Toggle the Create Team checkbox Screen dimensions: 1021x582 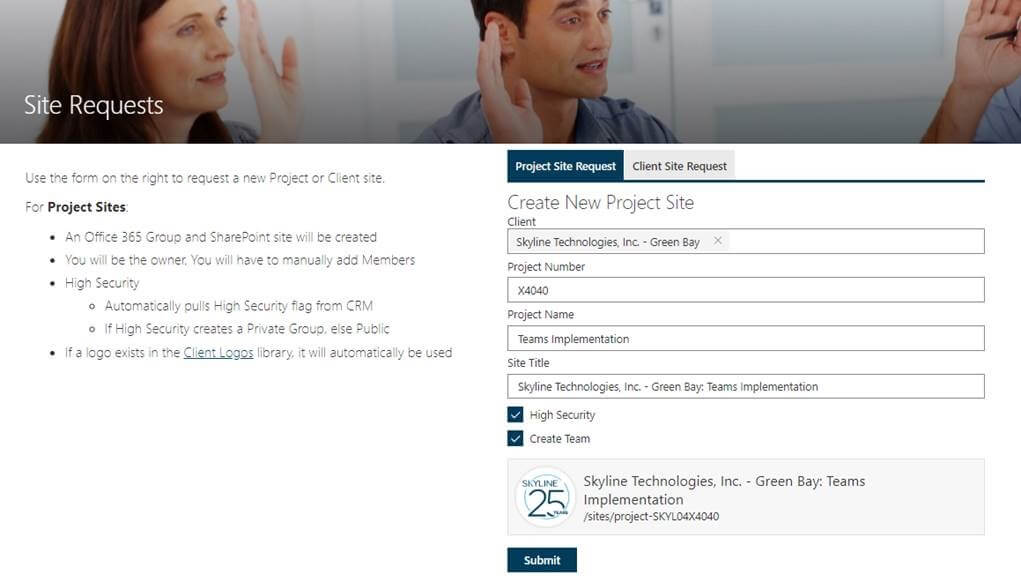(x=515, y=438)
